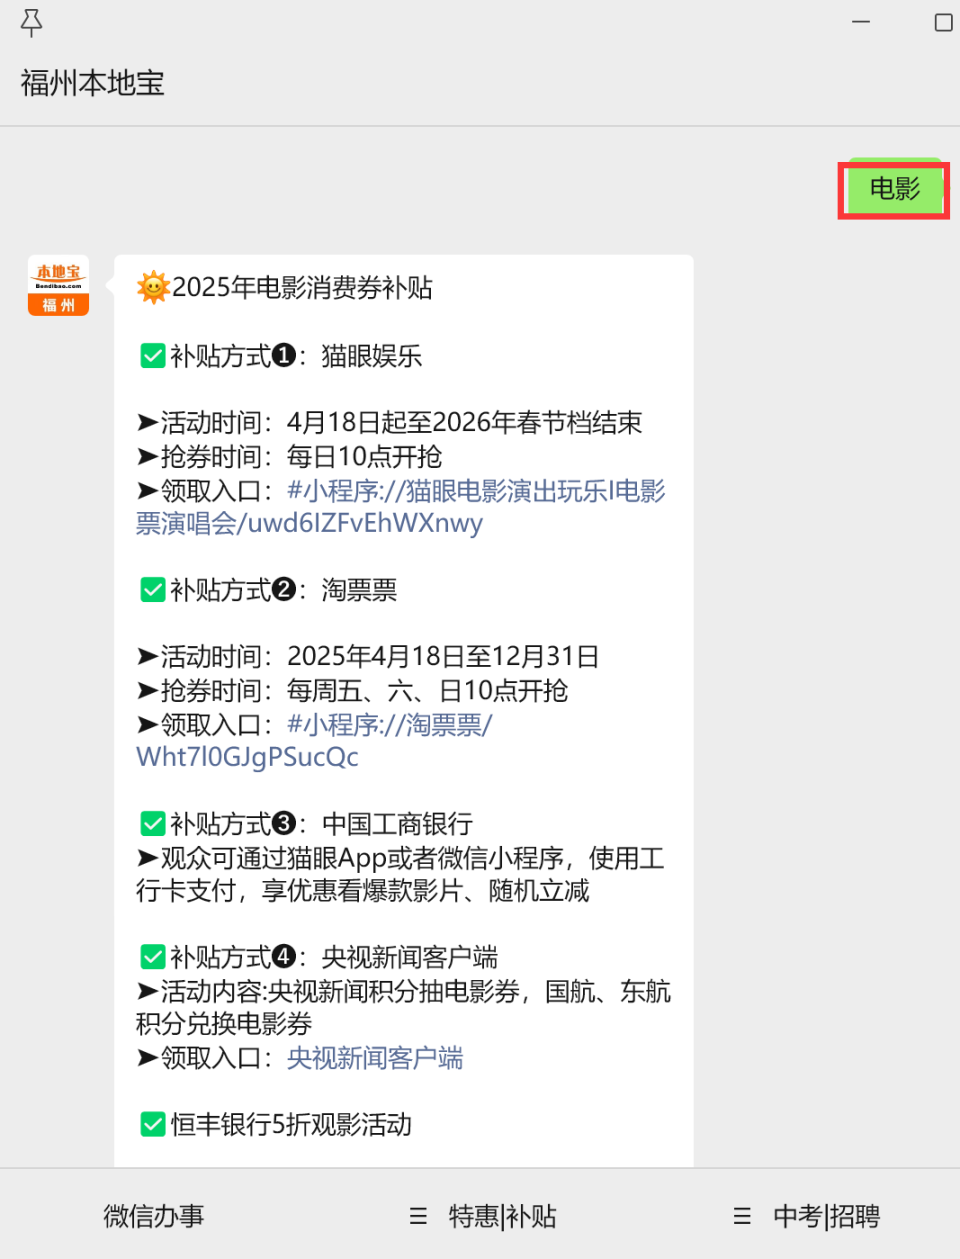Open the 中考|招聘 bottom menu

[826, 1216]
